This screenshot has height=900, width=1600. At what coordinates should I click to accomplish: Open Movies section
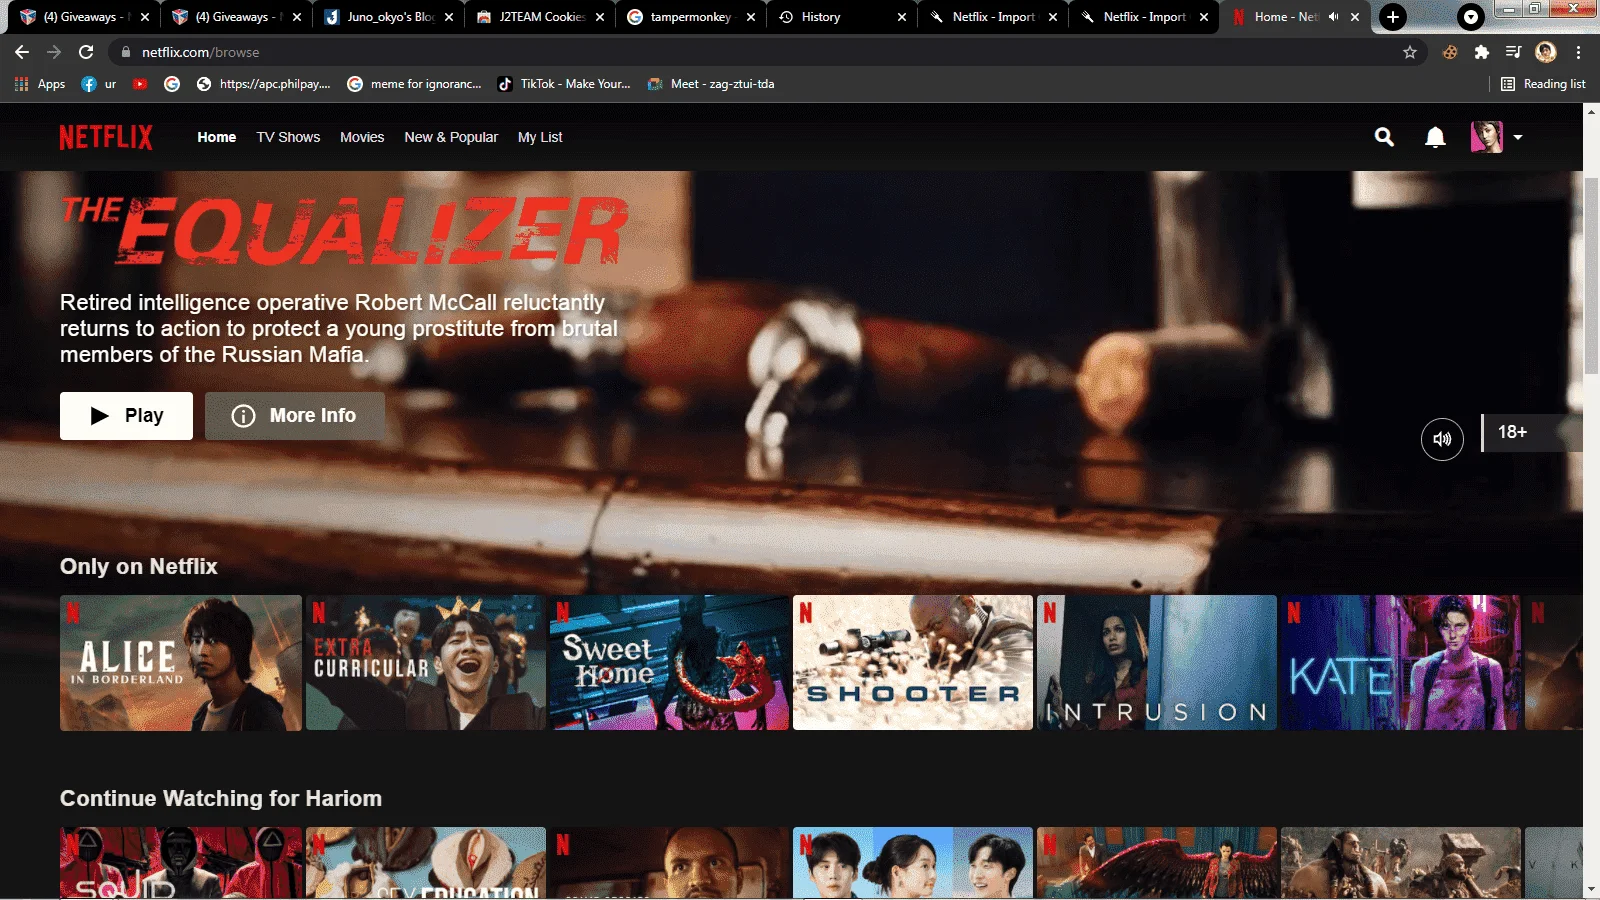pos(362,137)
